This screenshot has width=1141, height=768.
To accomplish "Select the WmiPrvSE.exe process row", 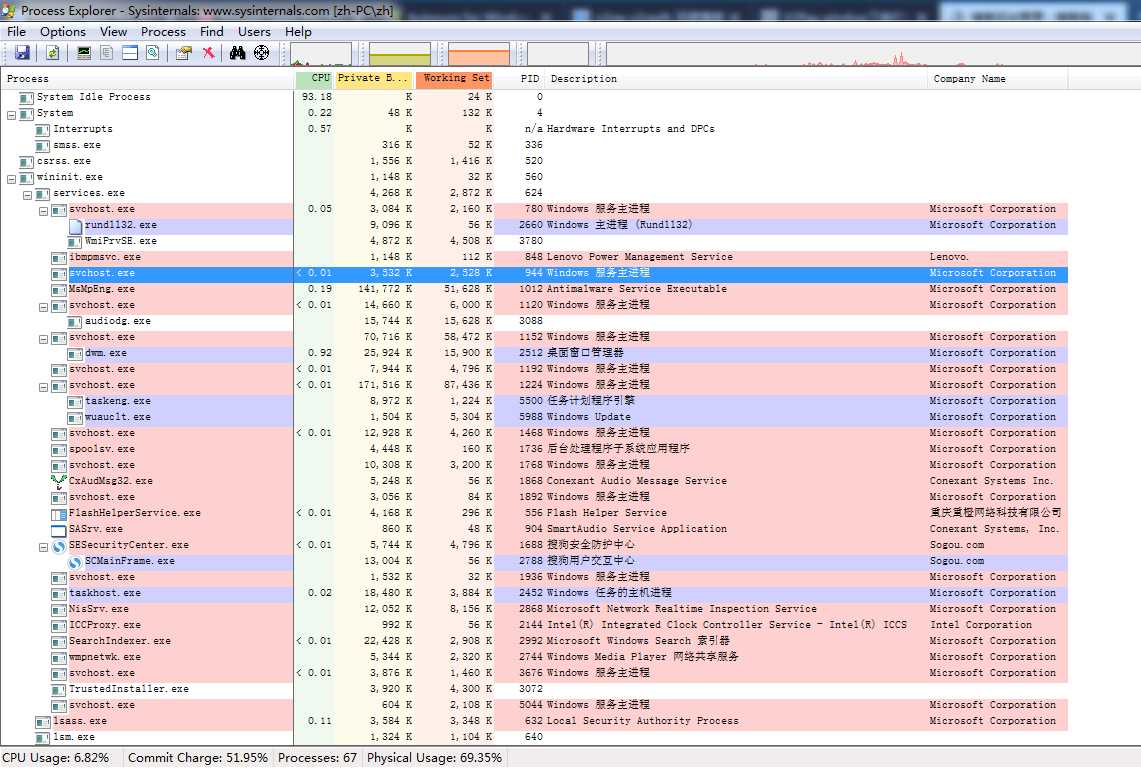I will tap(534, 241).
